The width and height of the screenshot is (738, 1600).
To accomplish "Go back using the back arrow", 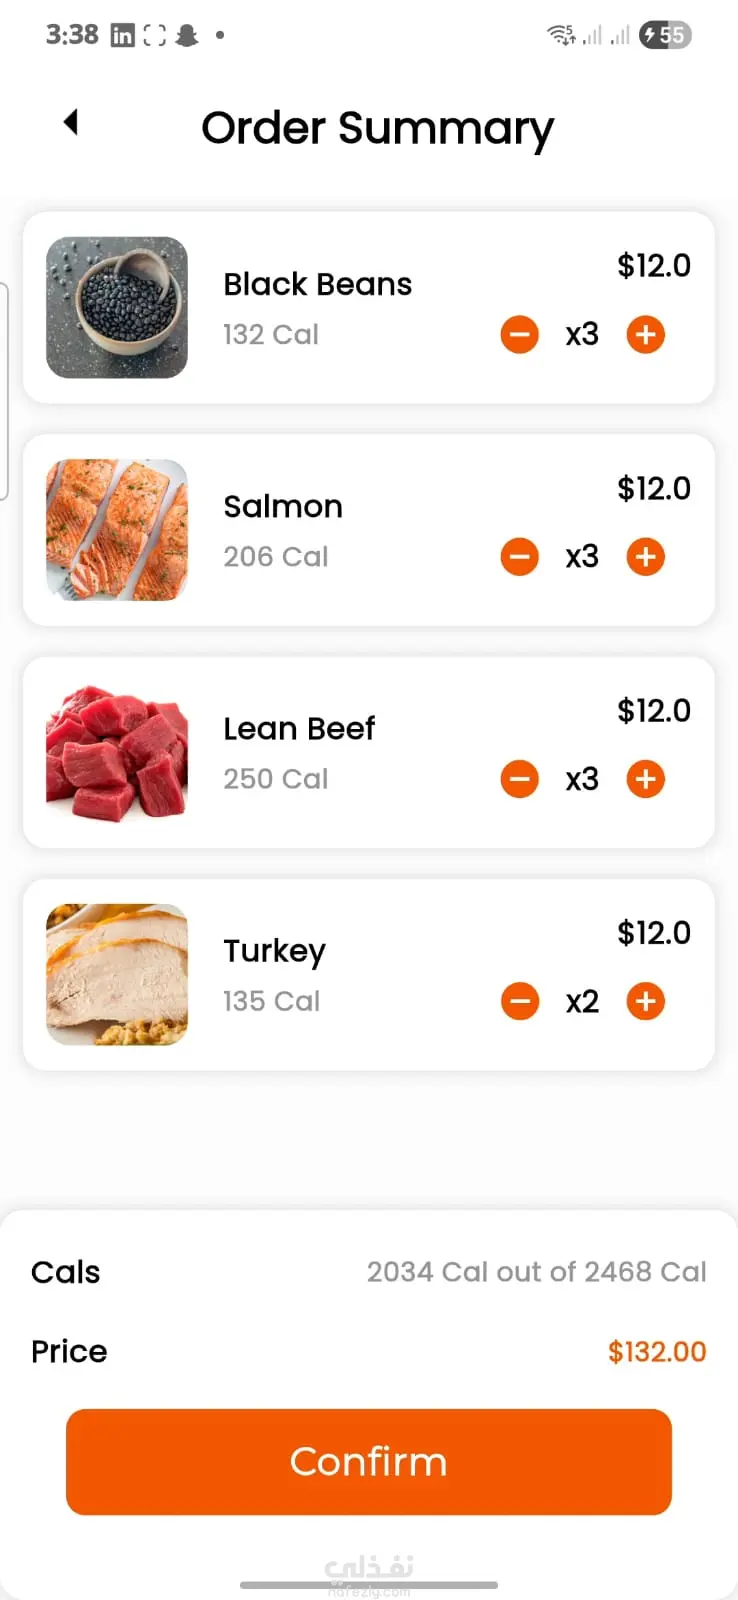I will (x=70, y=122).
